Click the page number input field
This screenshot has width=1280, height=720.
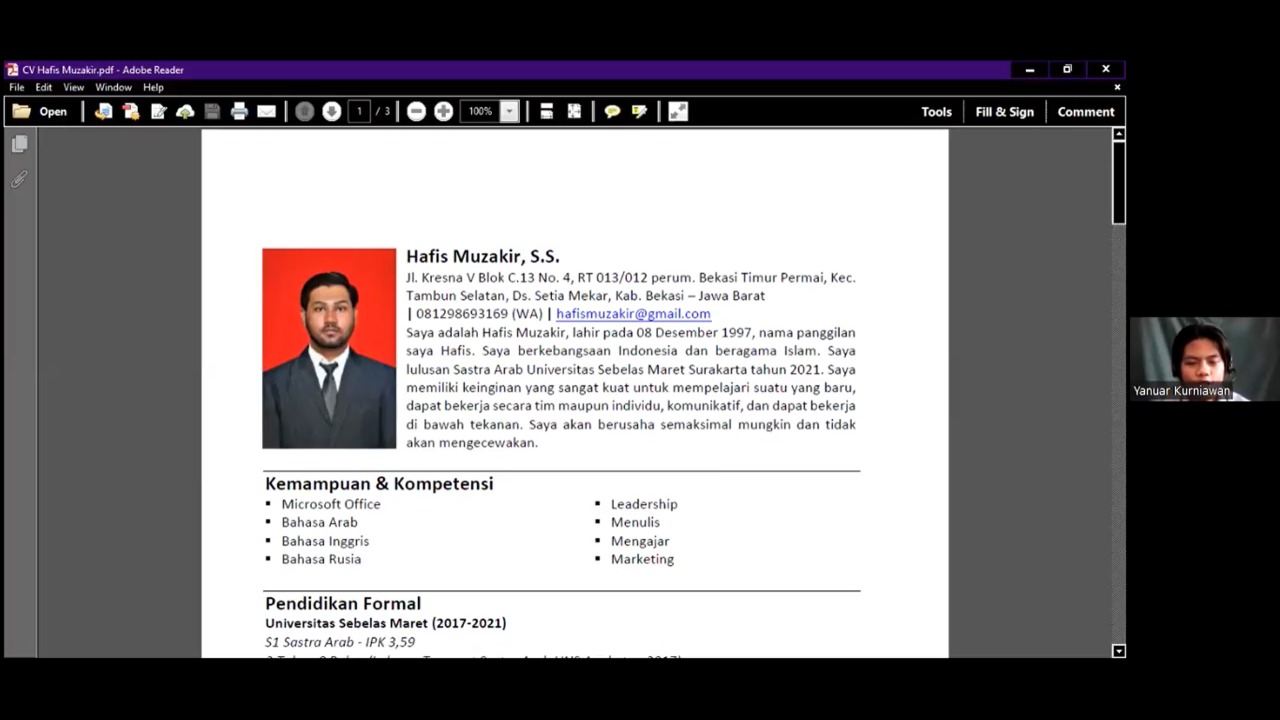[x=359, y=112]
